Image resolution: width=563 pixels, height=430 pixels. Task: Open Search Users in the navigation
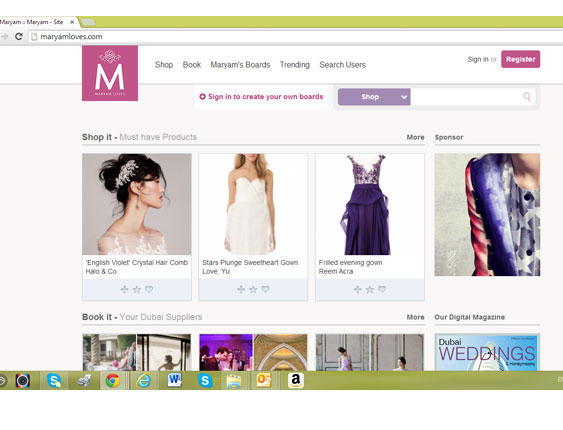click(x=343, y=65)
